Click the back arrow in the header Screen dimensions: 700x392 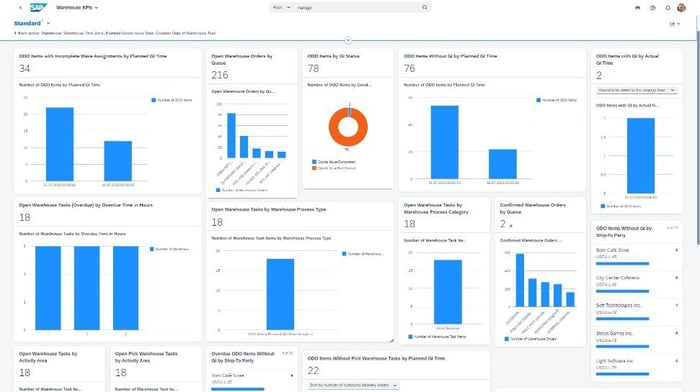point(20,8)
